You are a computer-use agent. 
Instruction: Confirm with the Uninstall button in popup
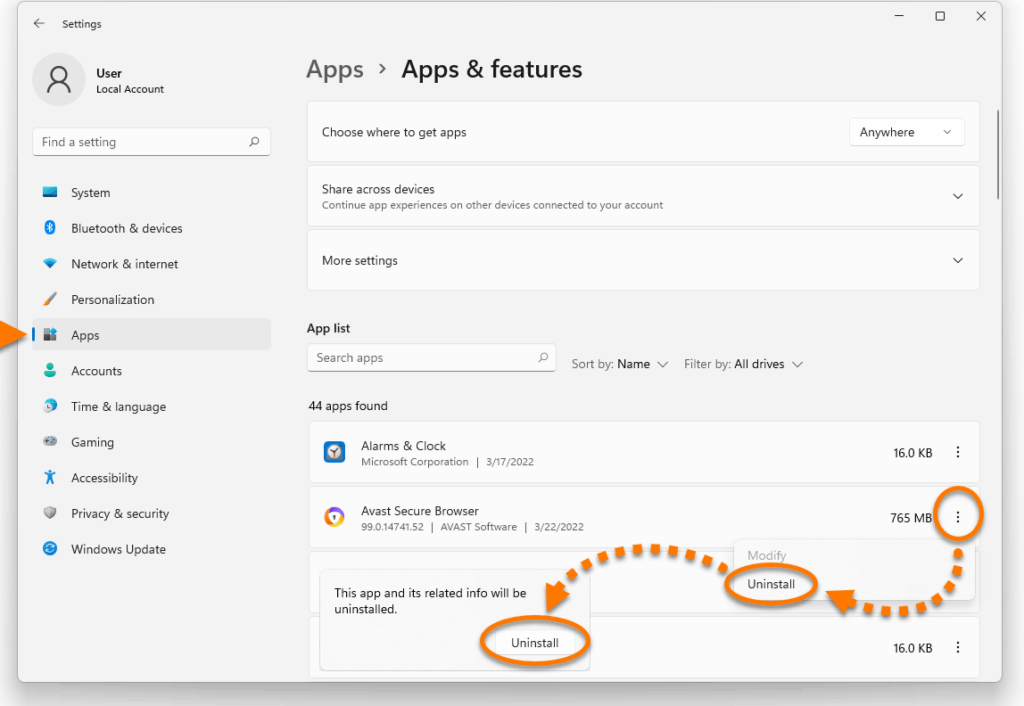tap(535, 643)
